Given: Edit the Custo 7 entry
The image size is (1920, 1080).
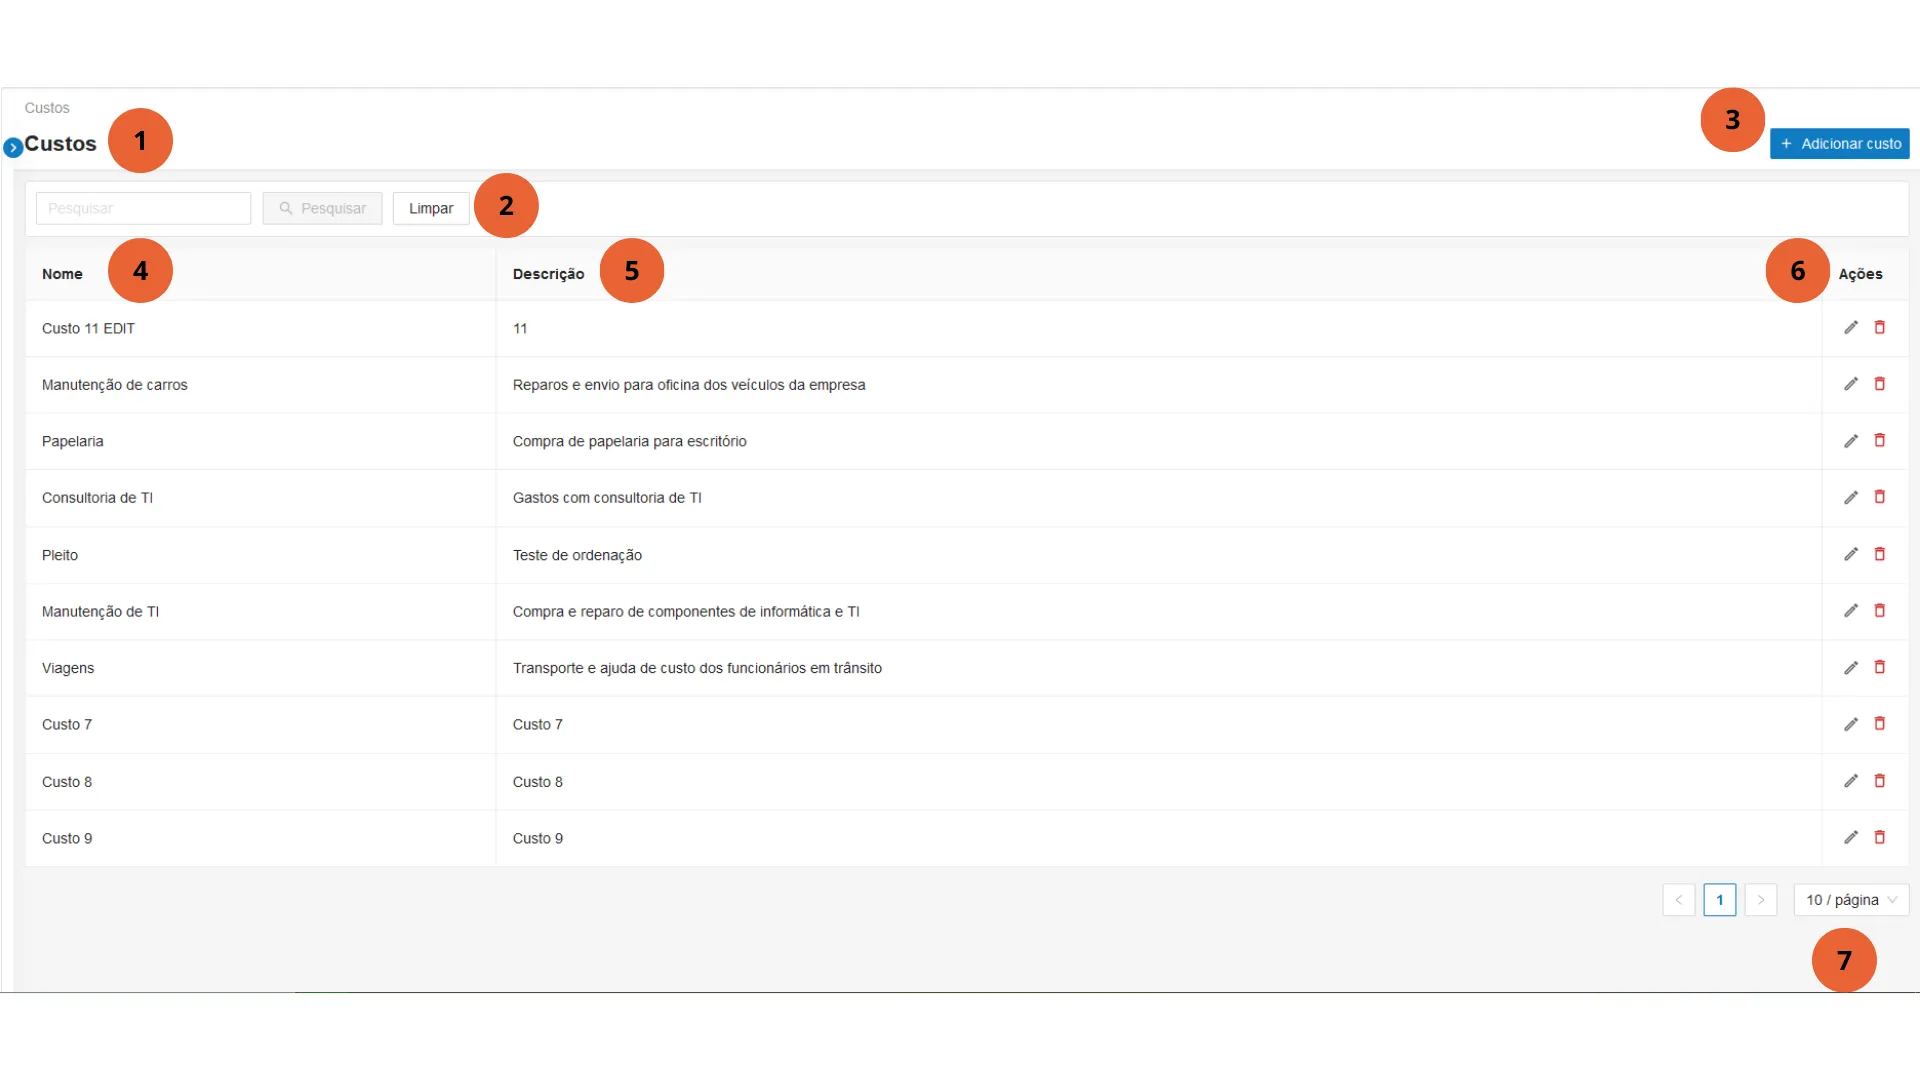Looking at the screenshot, I should 1851,724.
